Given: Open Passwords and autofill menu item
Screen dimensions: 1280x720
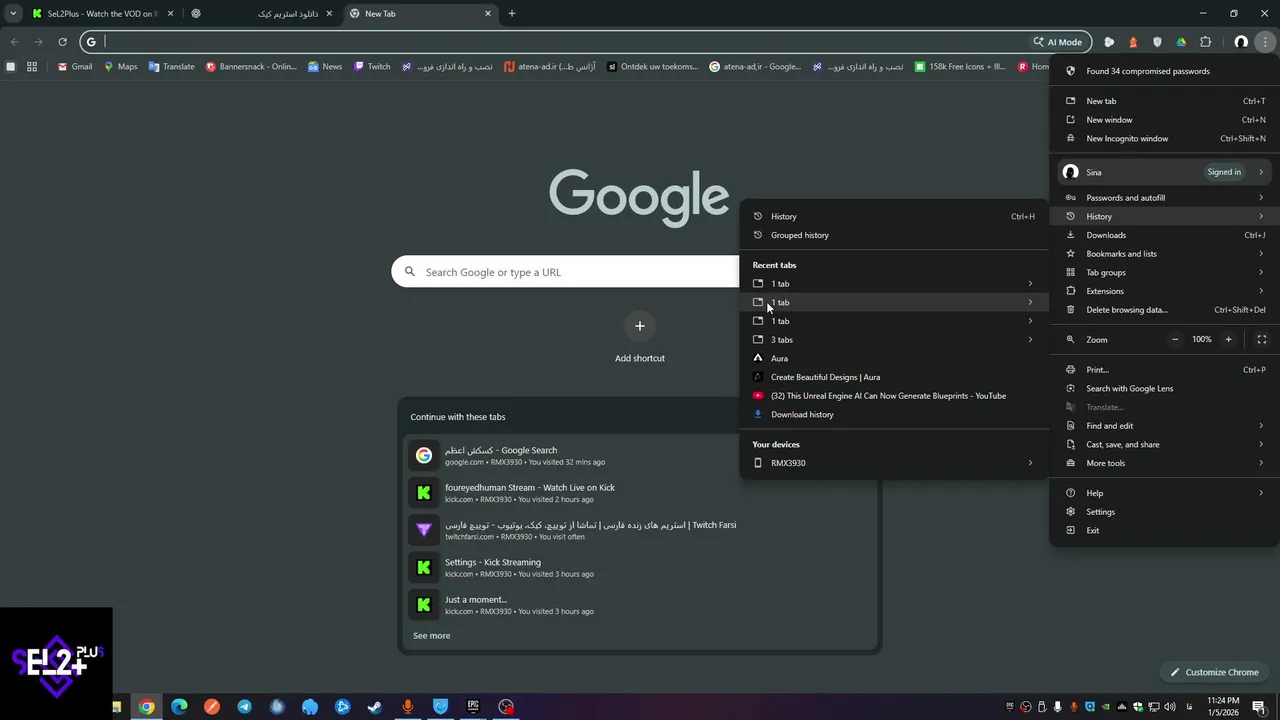Looking at the screenshot, I should pos(1165,198).
